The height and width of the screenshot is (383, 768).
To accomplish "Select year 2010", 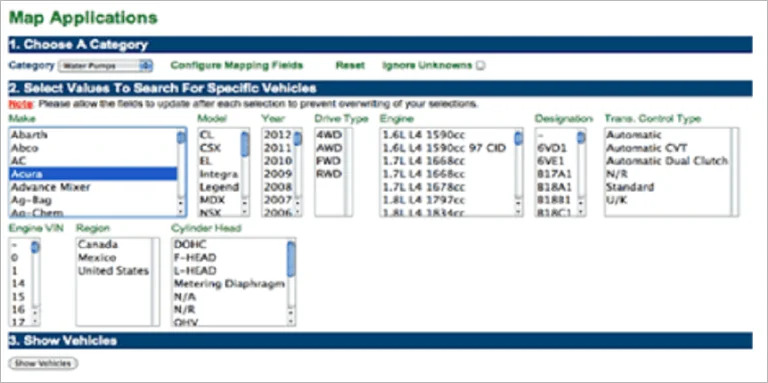I will tap(278, 161).
